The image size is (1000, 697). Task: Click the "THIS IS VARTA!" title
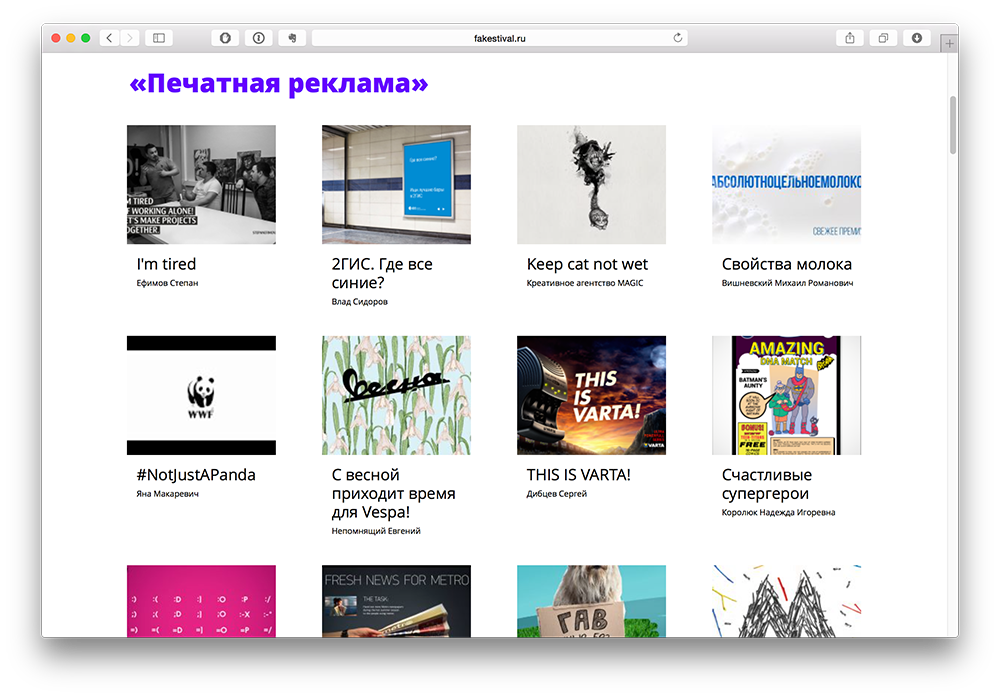pyautogui.click(x=578, y=475)
